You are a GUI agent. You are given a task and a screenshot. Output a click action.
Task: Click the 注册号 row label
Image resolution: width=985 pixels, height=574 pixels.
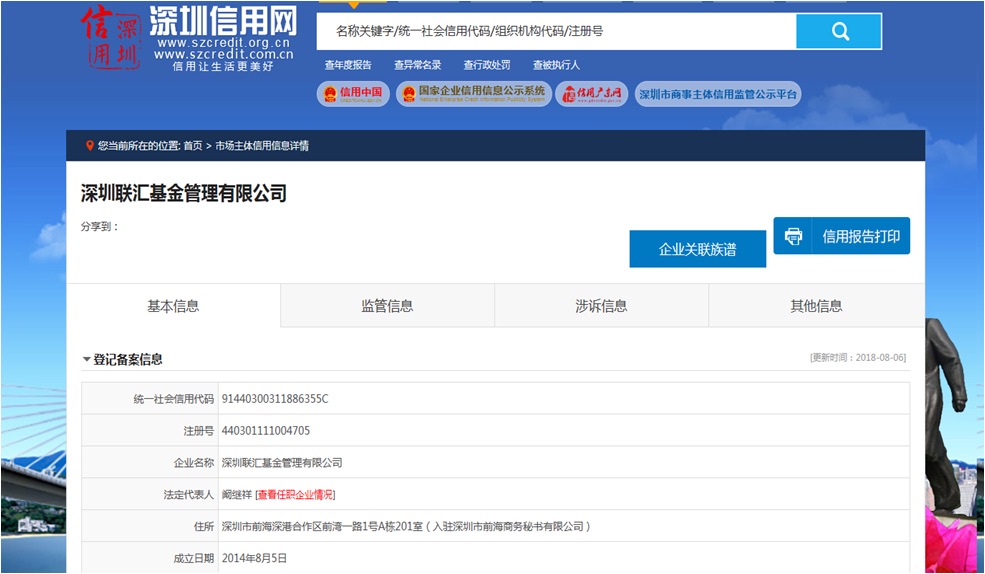(199, 431)
